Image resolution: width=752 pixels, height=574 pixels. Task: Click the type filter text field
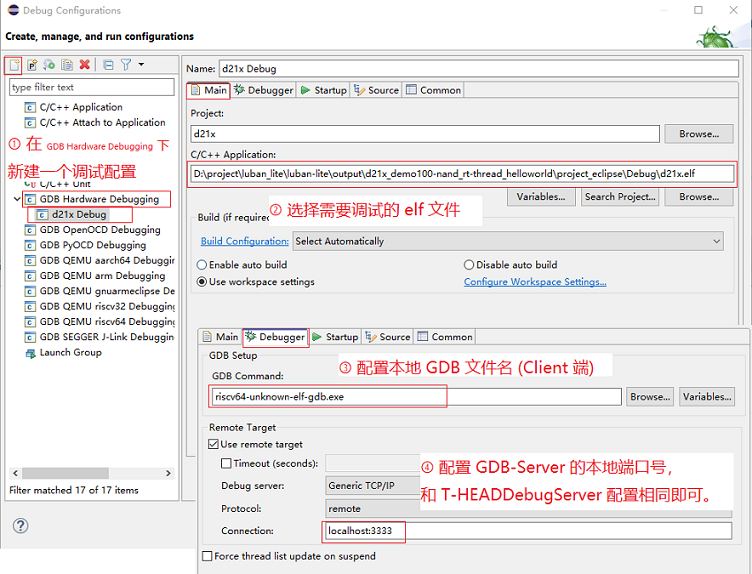91,88
